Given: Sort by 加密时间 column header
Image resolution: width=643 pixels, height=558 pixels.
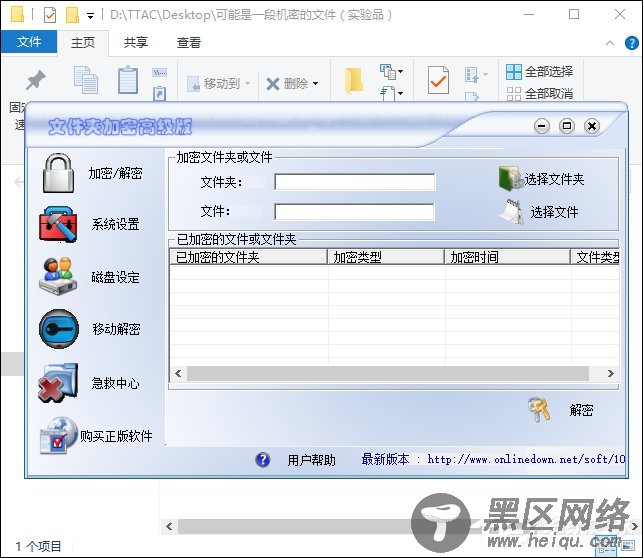Looking at the screenshot, I should tap(508, 257).
